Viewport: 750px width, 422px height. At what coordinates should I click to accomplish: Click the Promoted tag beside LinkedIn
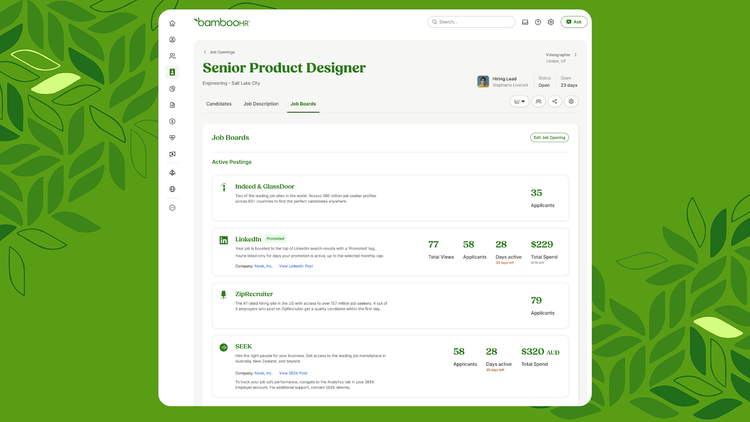coord(275,239)
